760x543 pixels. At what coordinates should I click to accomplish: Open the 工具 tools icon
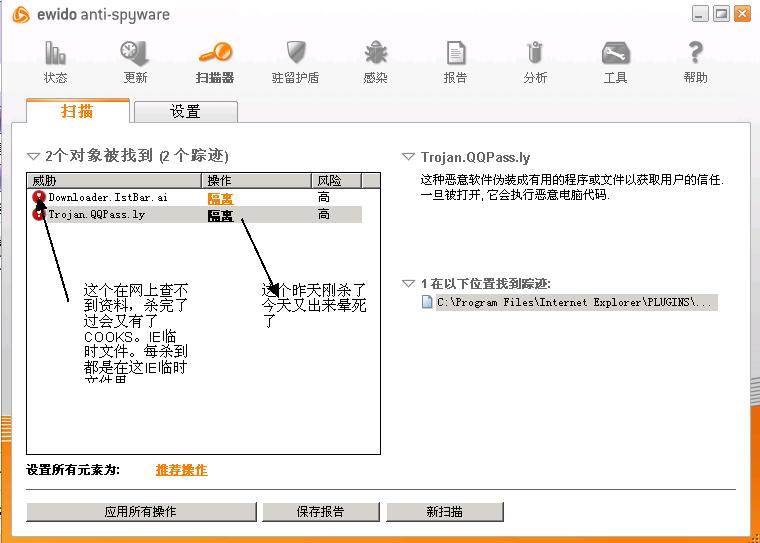tap(616, 53)
